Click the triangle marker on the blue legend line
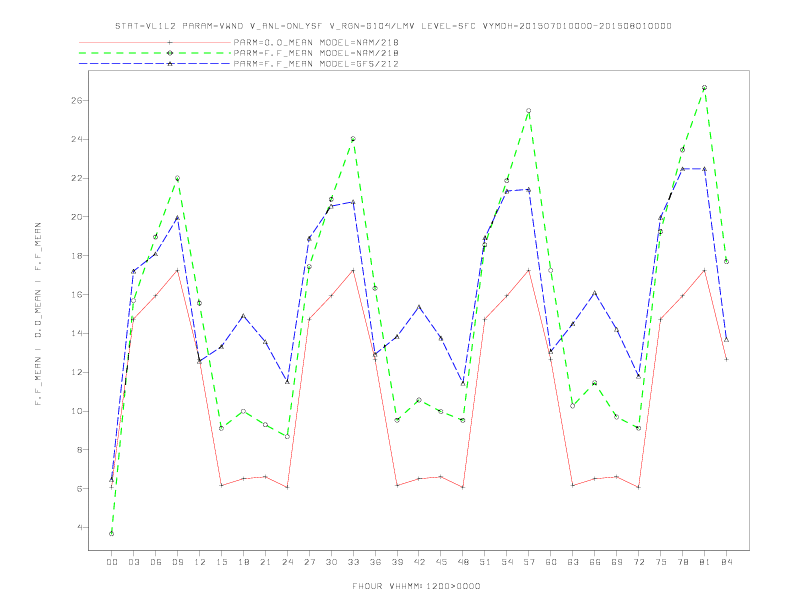Screen dimensions: 792x612 click(x=170, y=64)
